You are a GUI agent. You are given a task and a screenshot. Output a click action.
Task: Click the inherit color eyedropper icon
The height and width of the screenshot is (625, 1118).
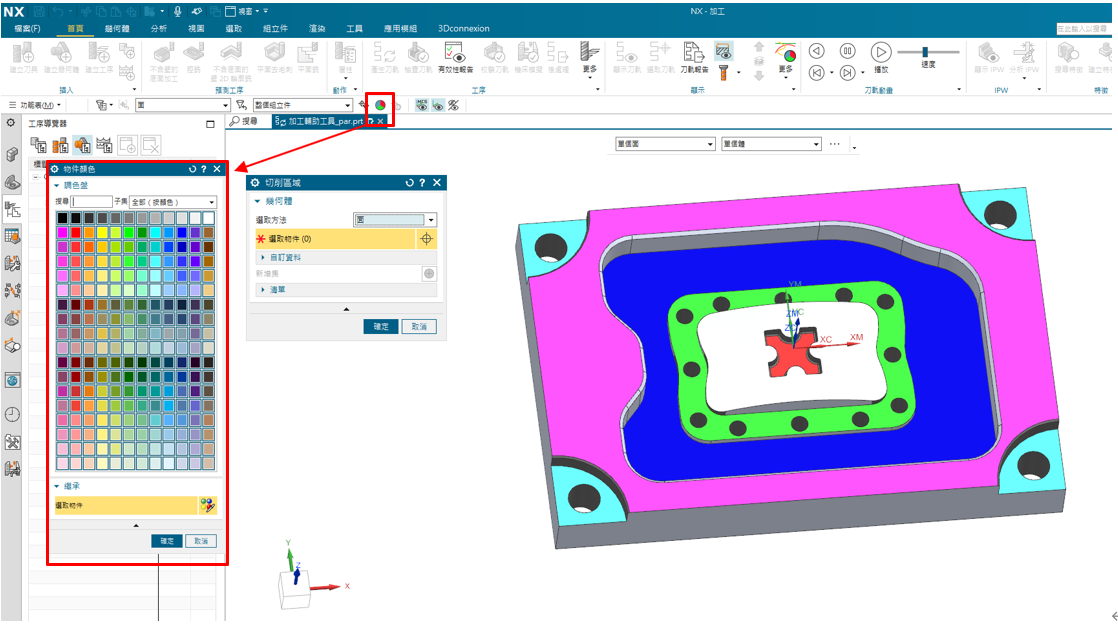click(x=207, y=506)
